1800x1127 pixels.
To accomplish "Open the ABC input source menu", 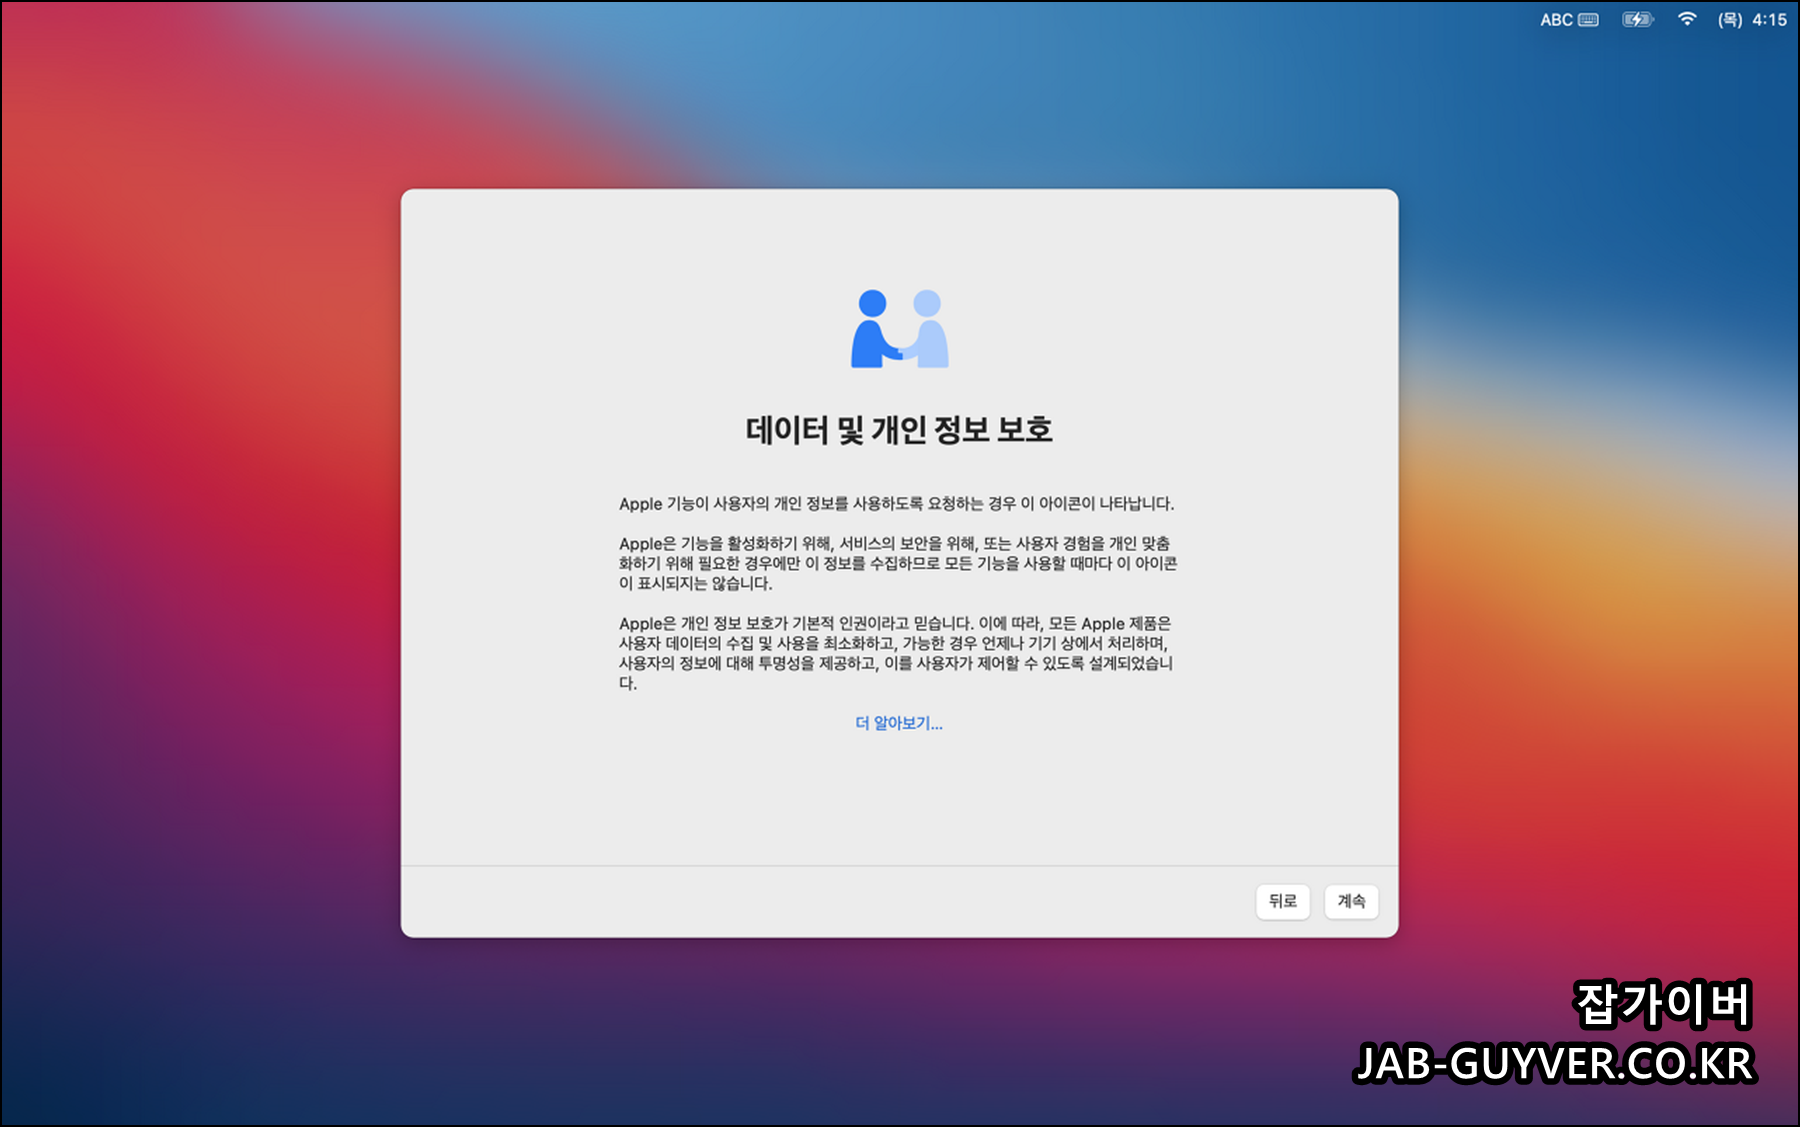I will pyautogui.click(x=1569, y=20).
